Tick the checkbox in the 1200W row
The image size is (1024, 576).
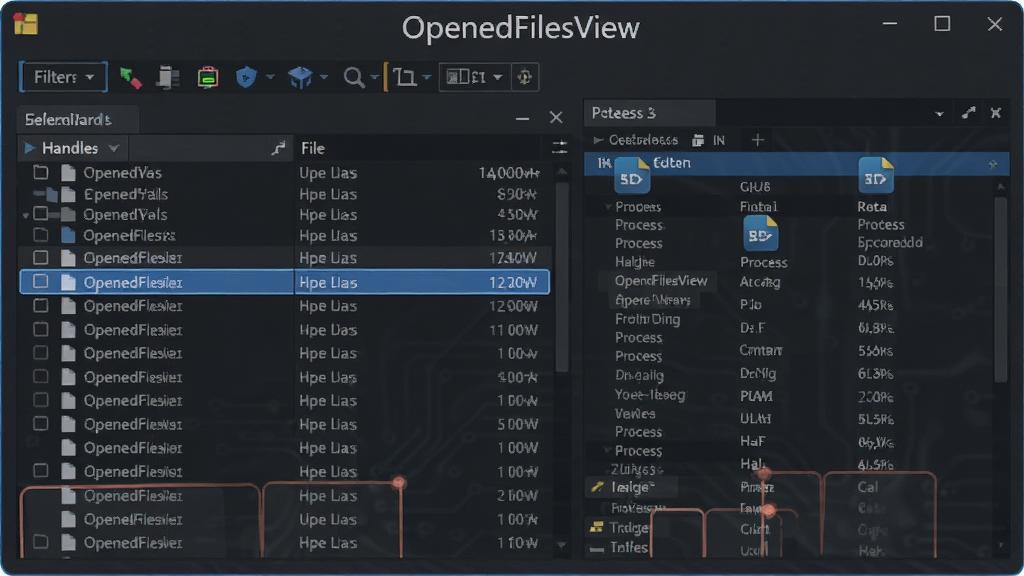40,305
